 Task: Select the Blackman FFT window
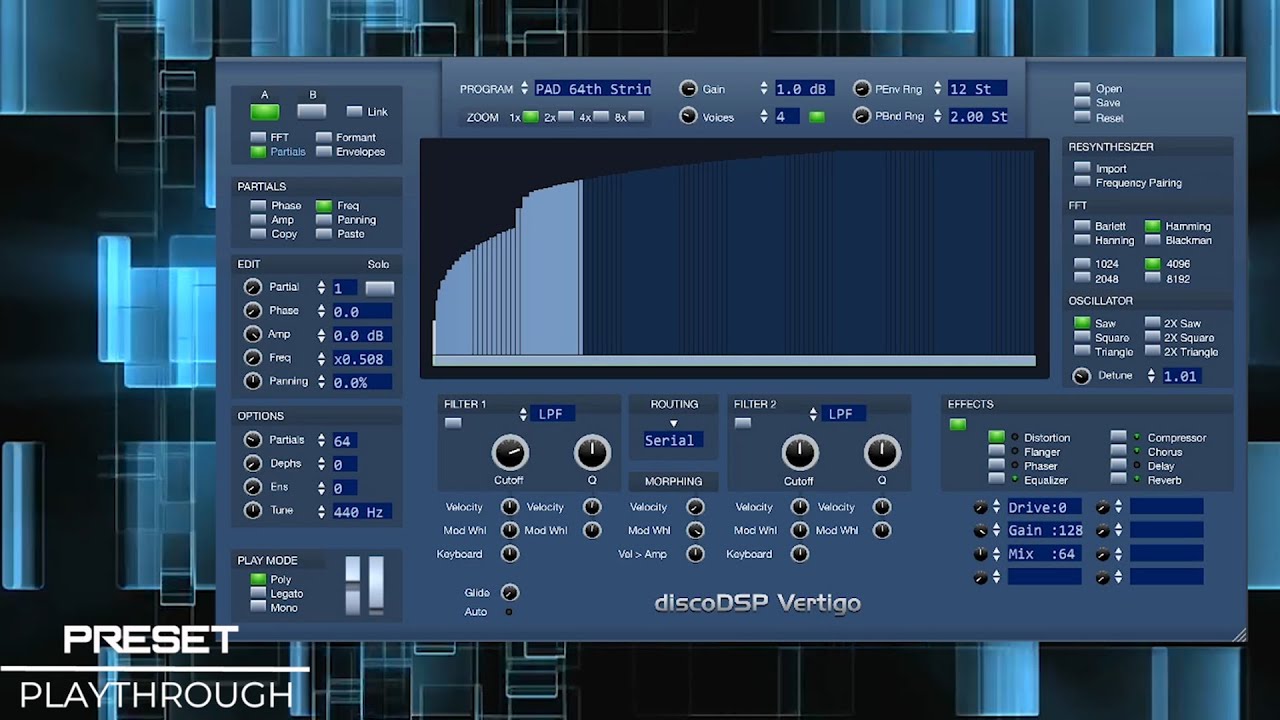coord(1153,241)
